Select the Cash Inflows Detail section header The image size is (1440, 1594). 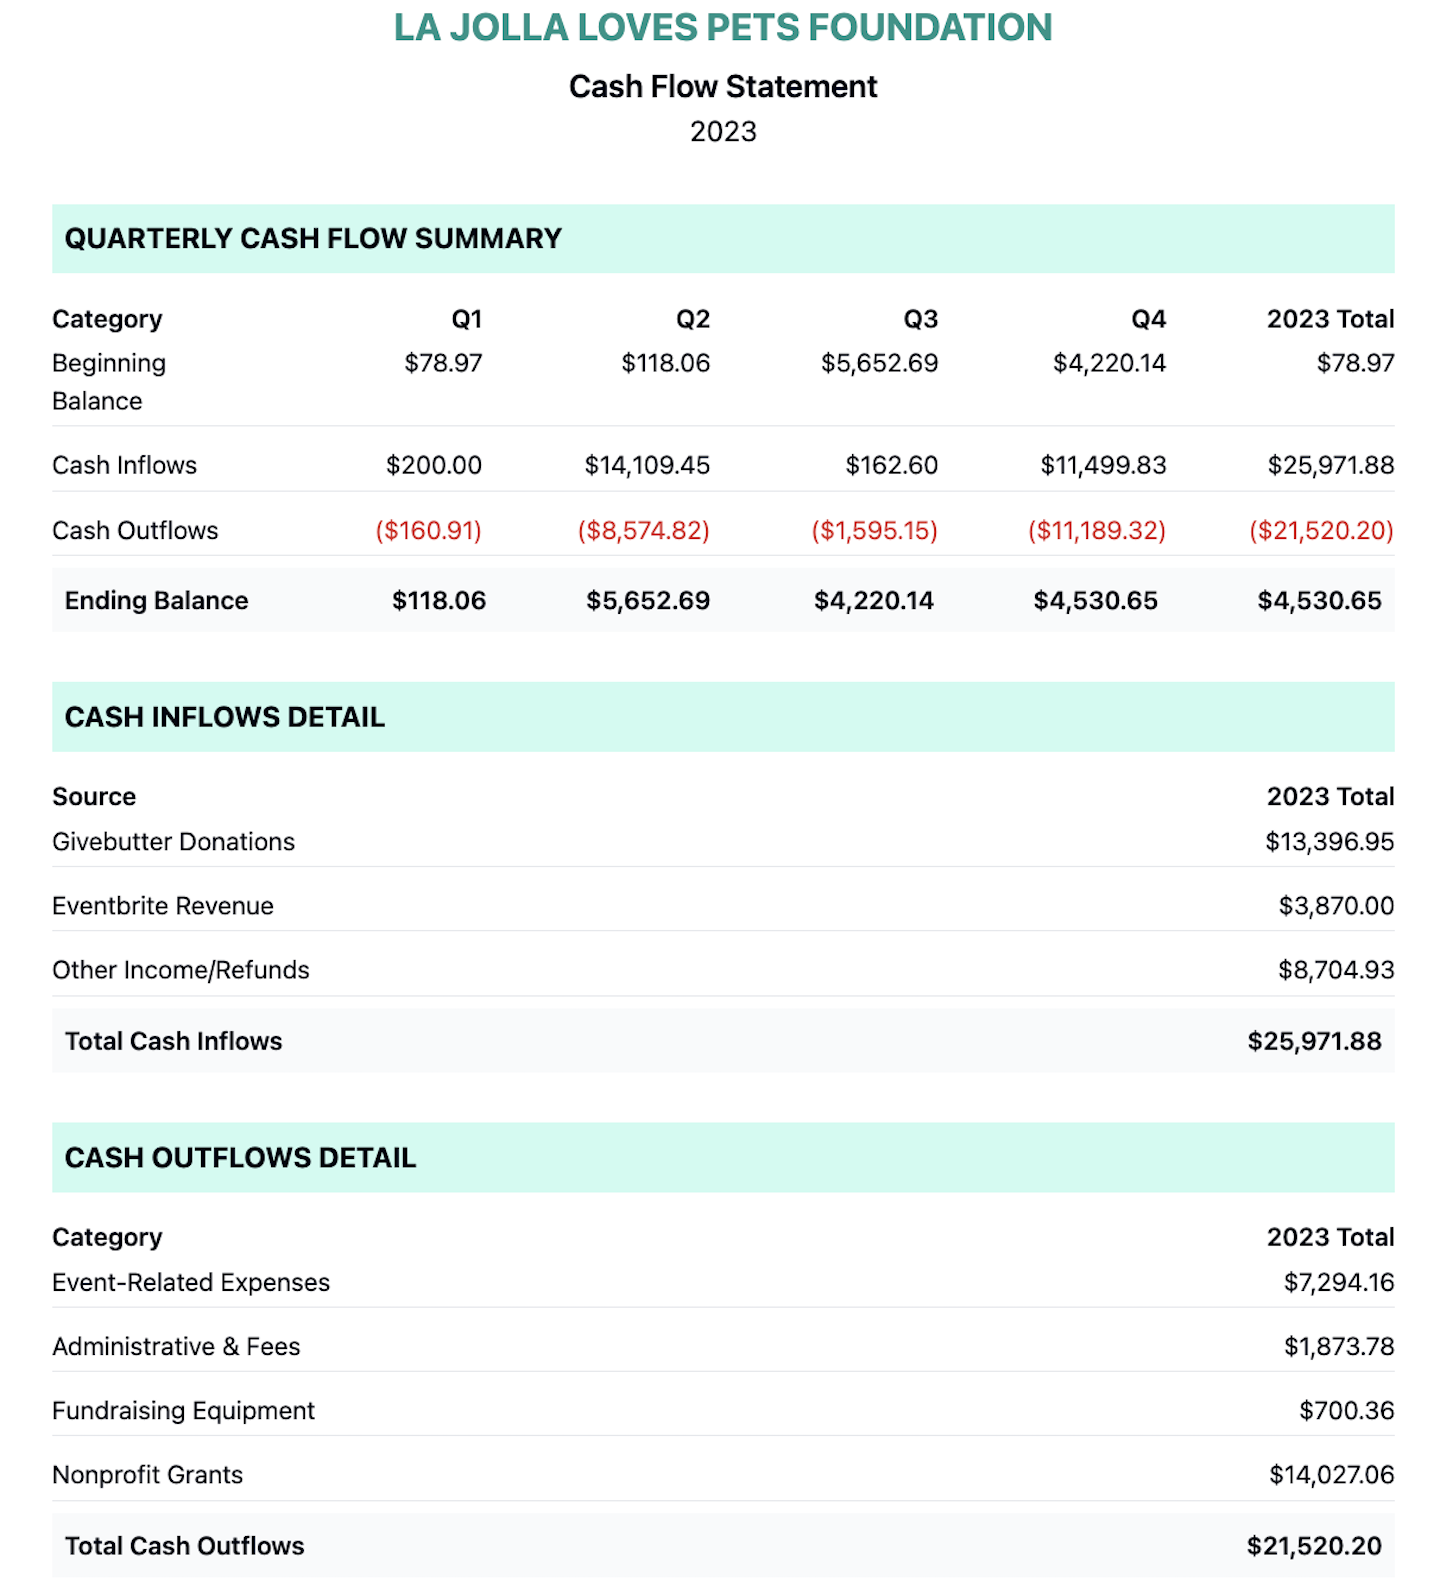tap(225, 717)
